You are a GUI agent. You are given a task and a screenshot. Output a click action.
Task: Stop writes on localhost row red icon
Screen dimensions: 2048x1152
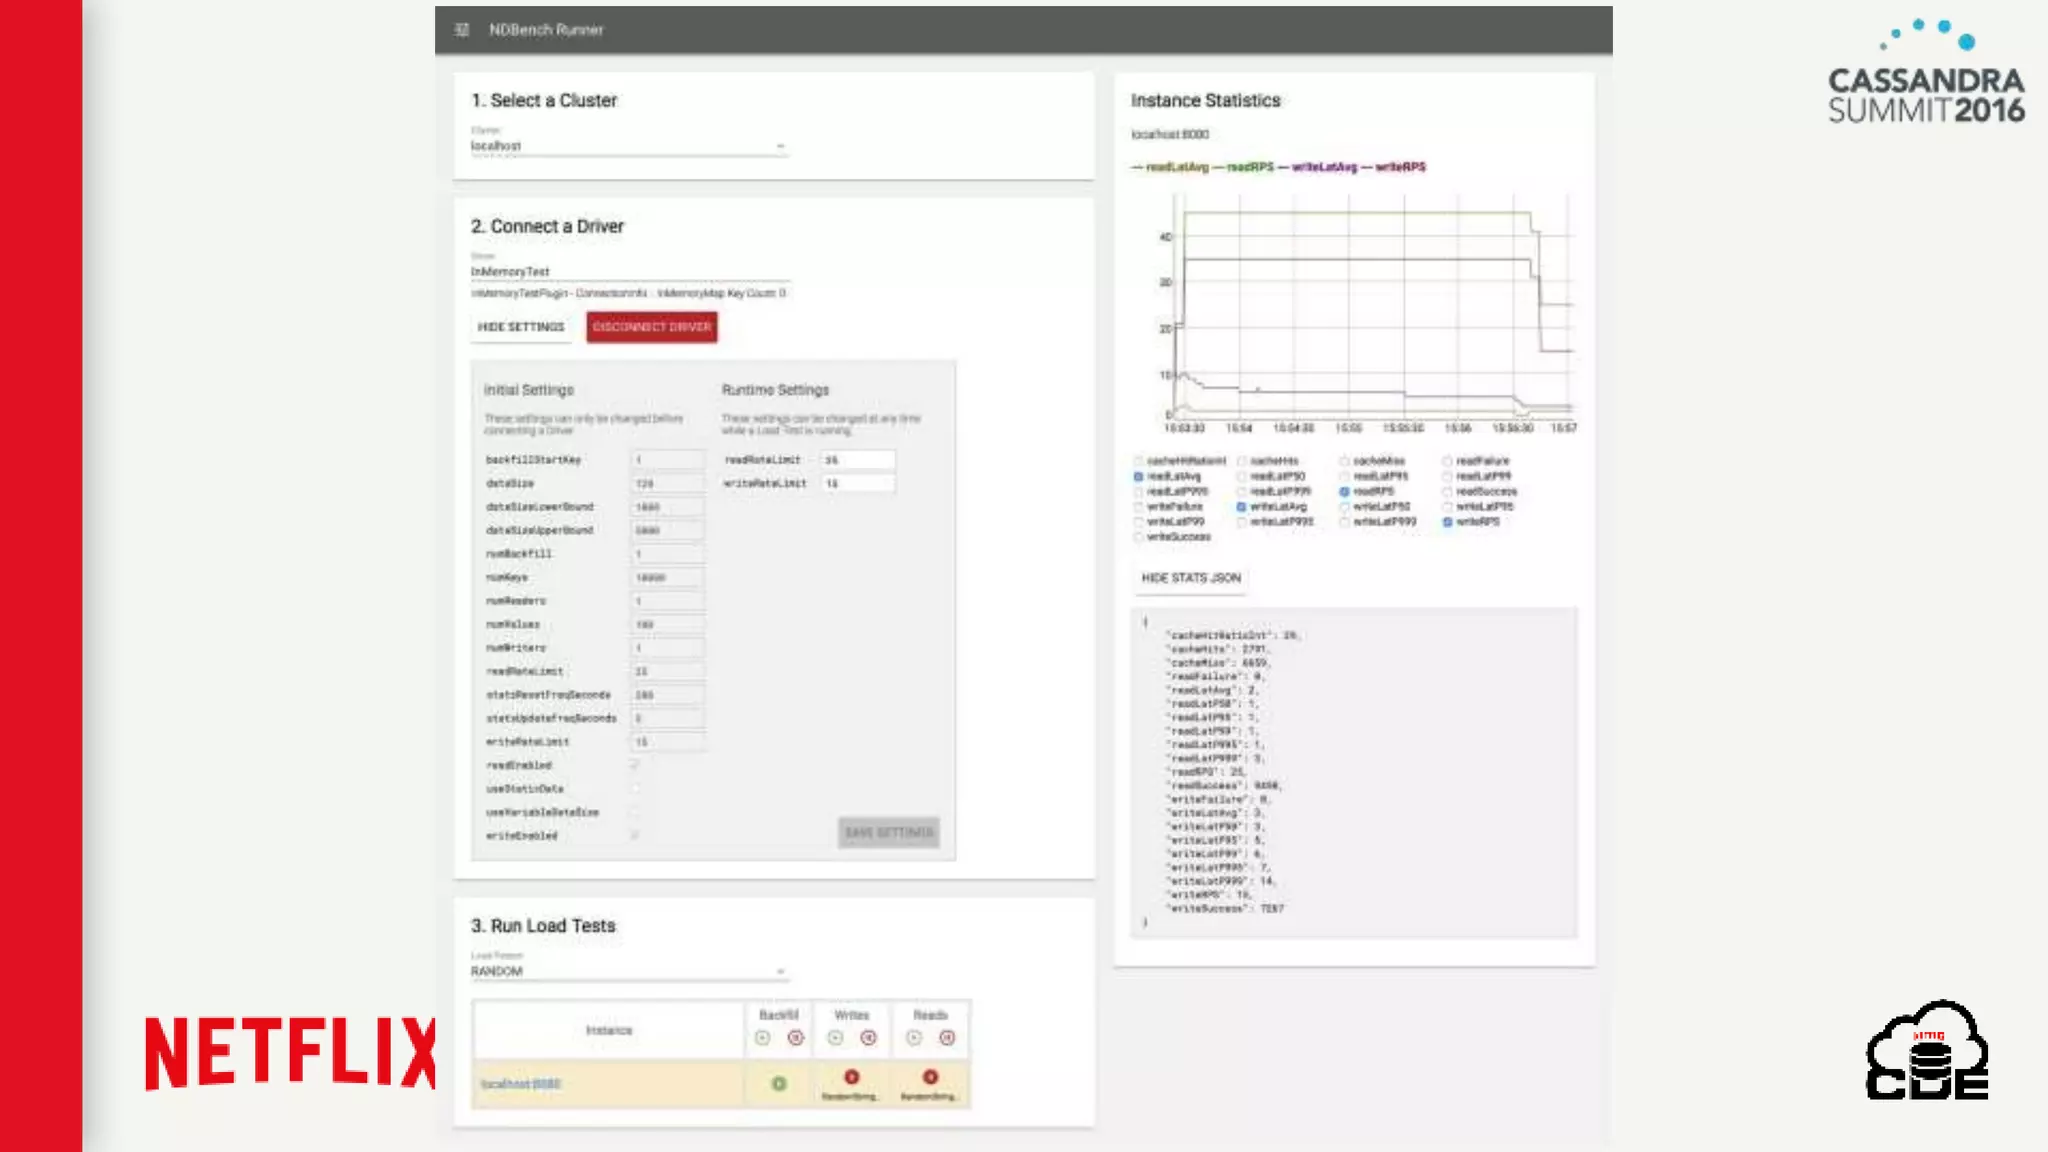tap(851, 1077)
